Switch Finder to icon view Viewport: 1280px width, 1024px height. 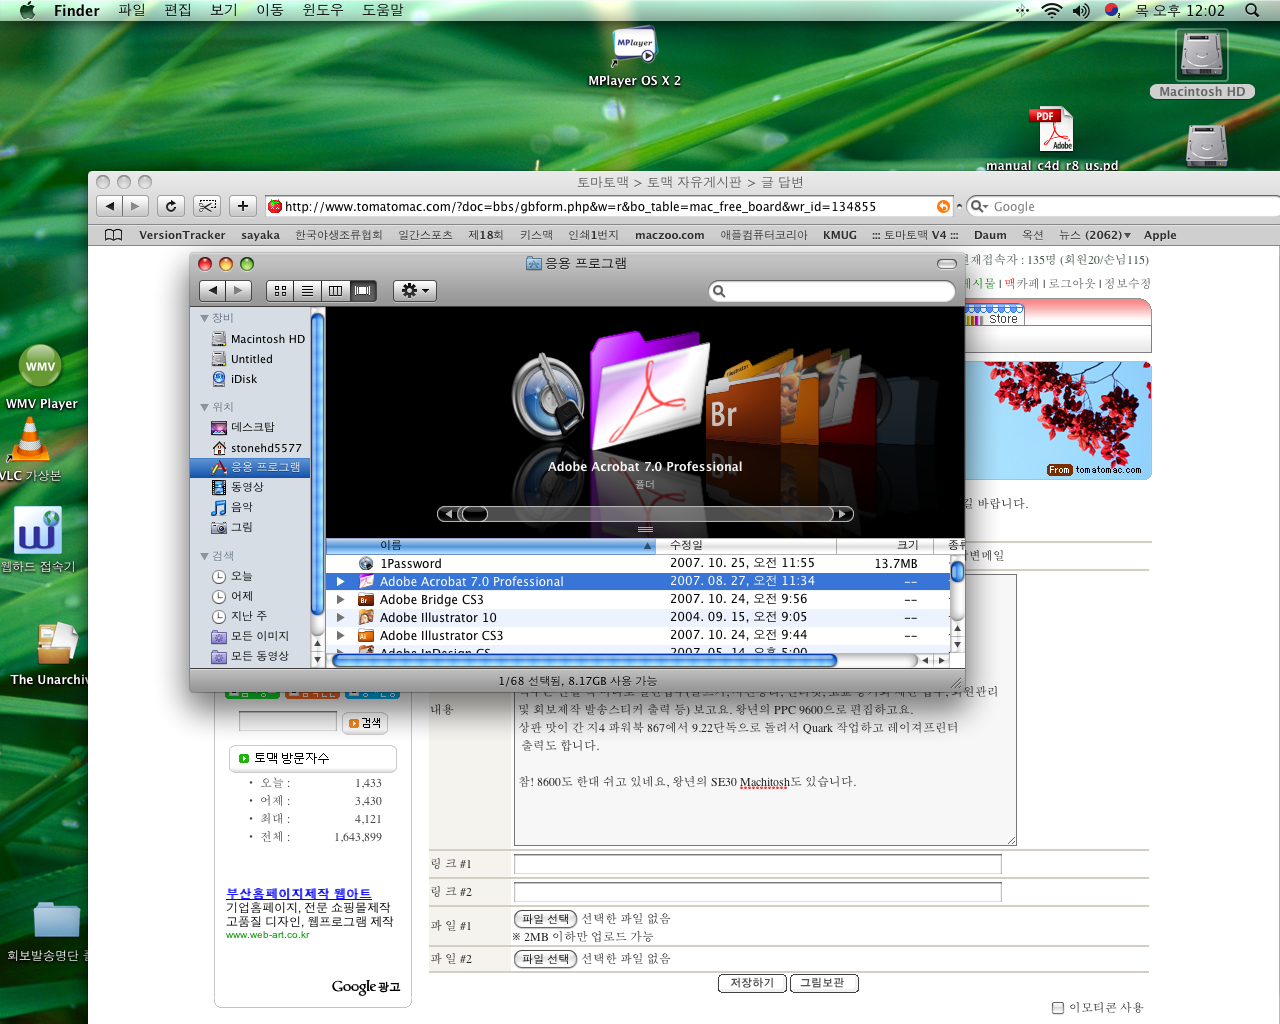(280, 291)
